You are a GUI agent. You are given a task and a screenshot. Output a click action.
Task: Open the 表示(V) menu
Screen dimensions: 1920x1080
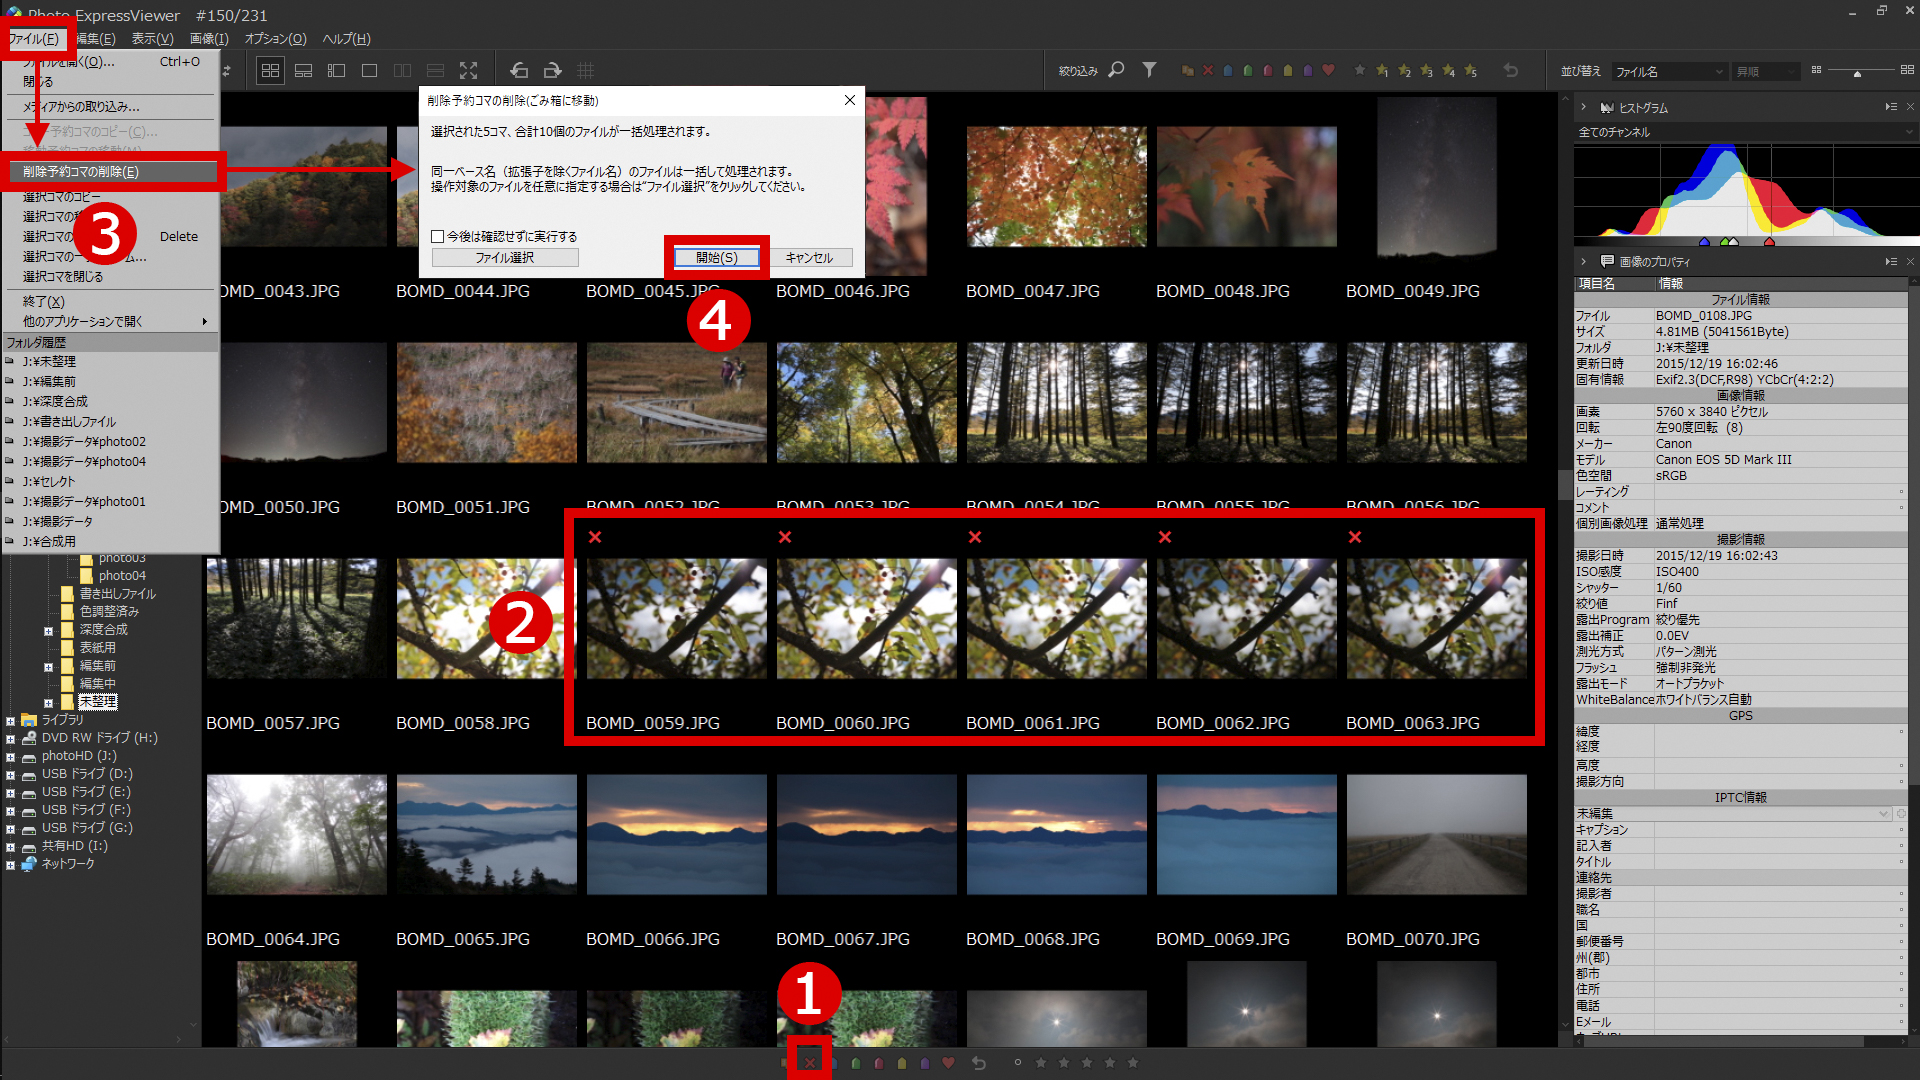click(x=152, y=39)
